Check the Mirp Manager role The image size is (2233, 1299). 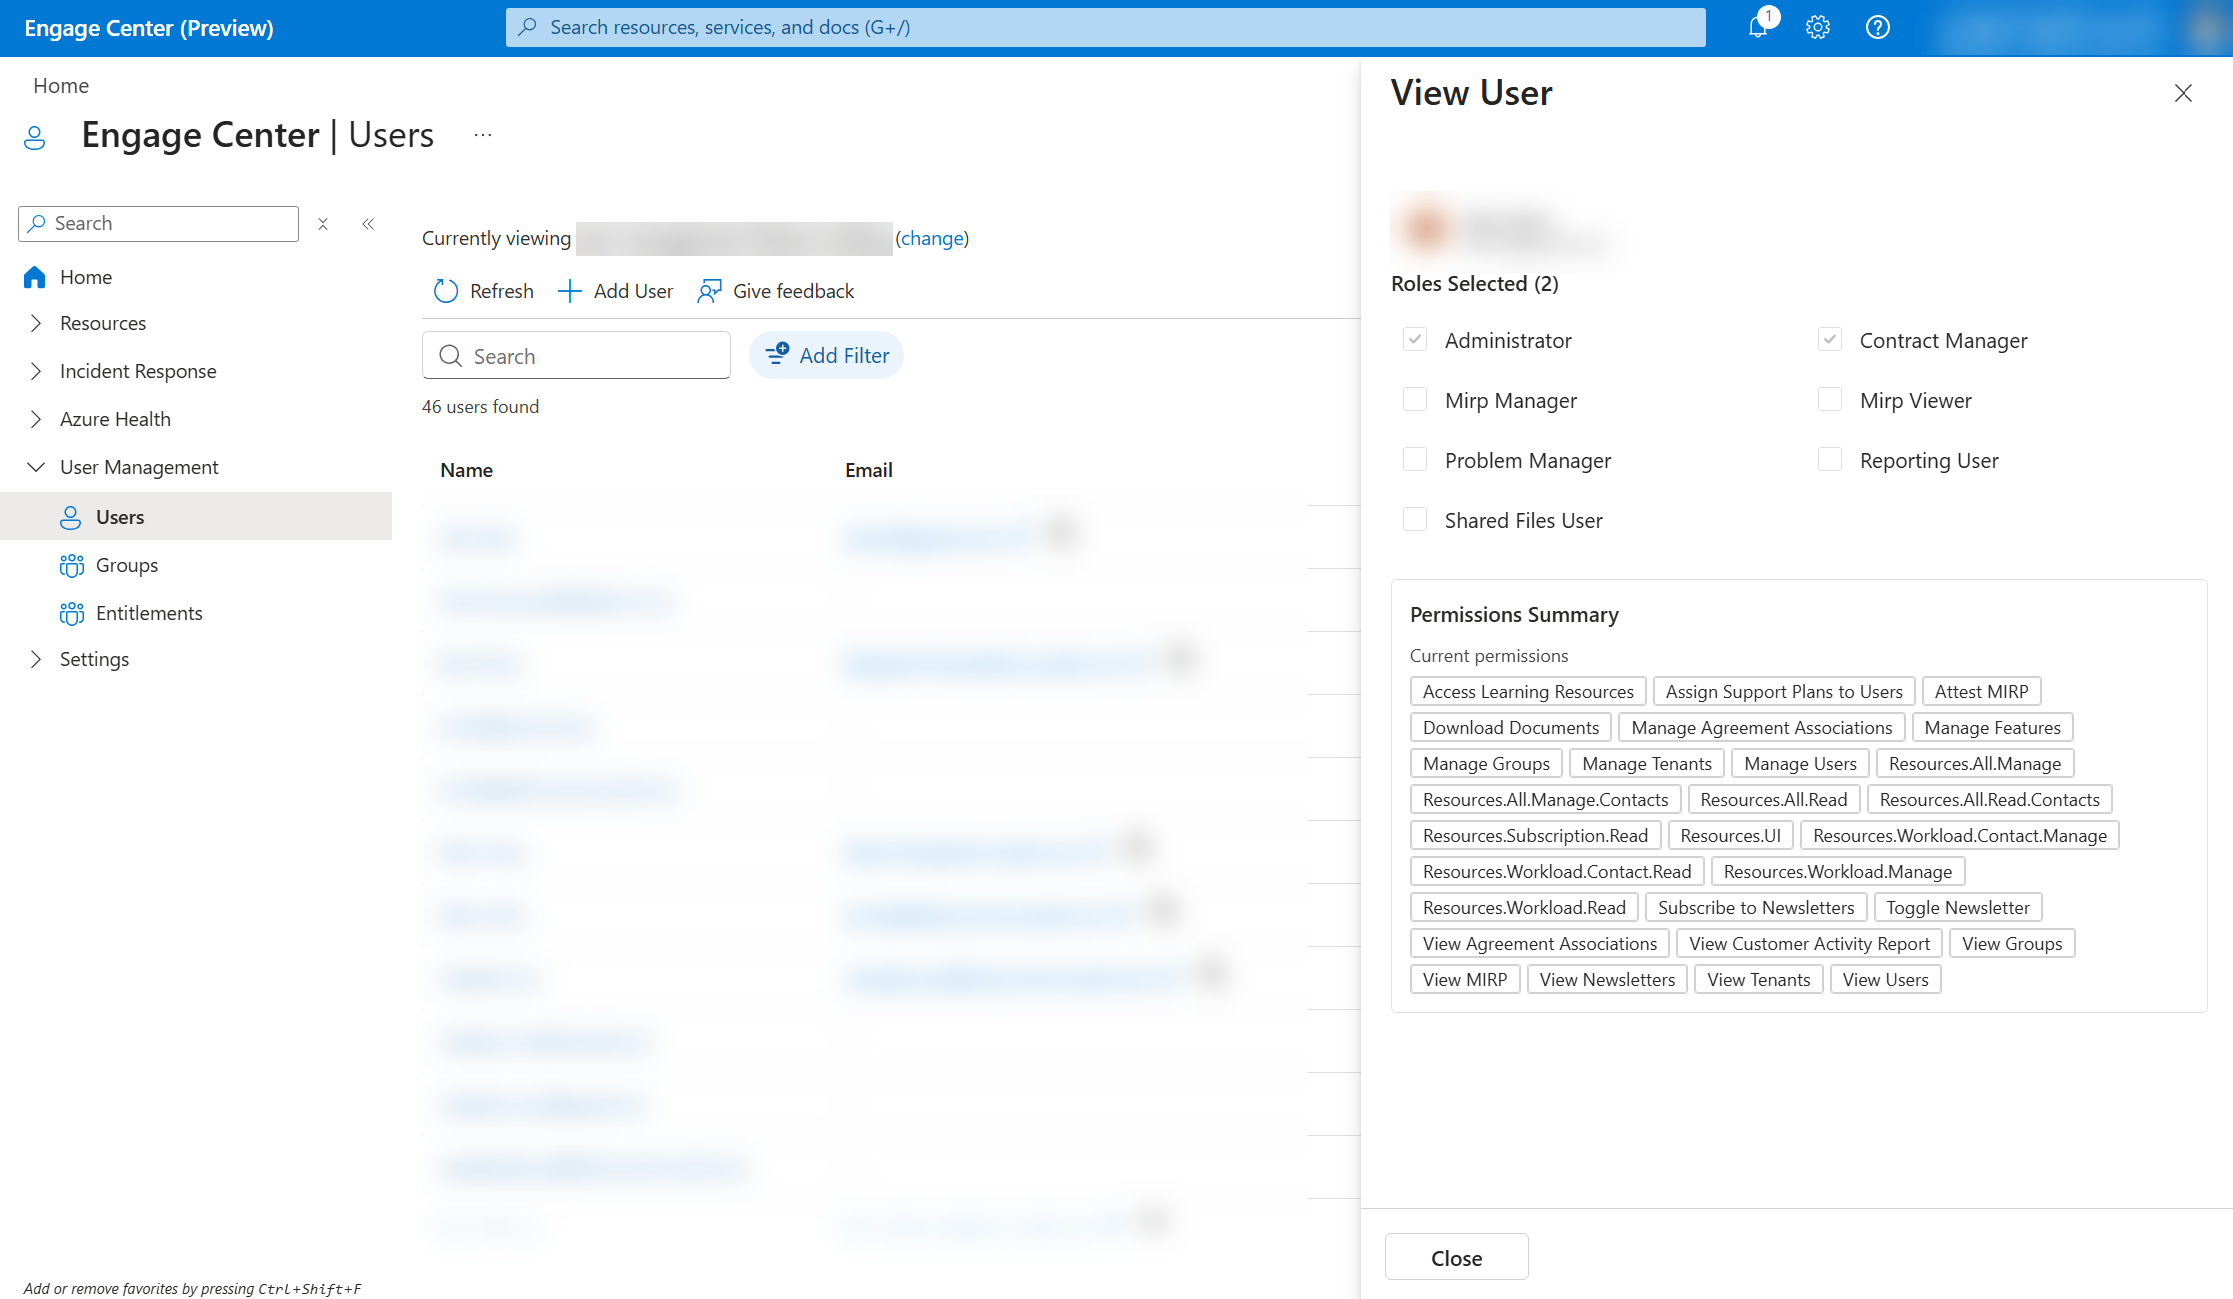[x=1415, y=400]
